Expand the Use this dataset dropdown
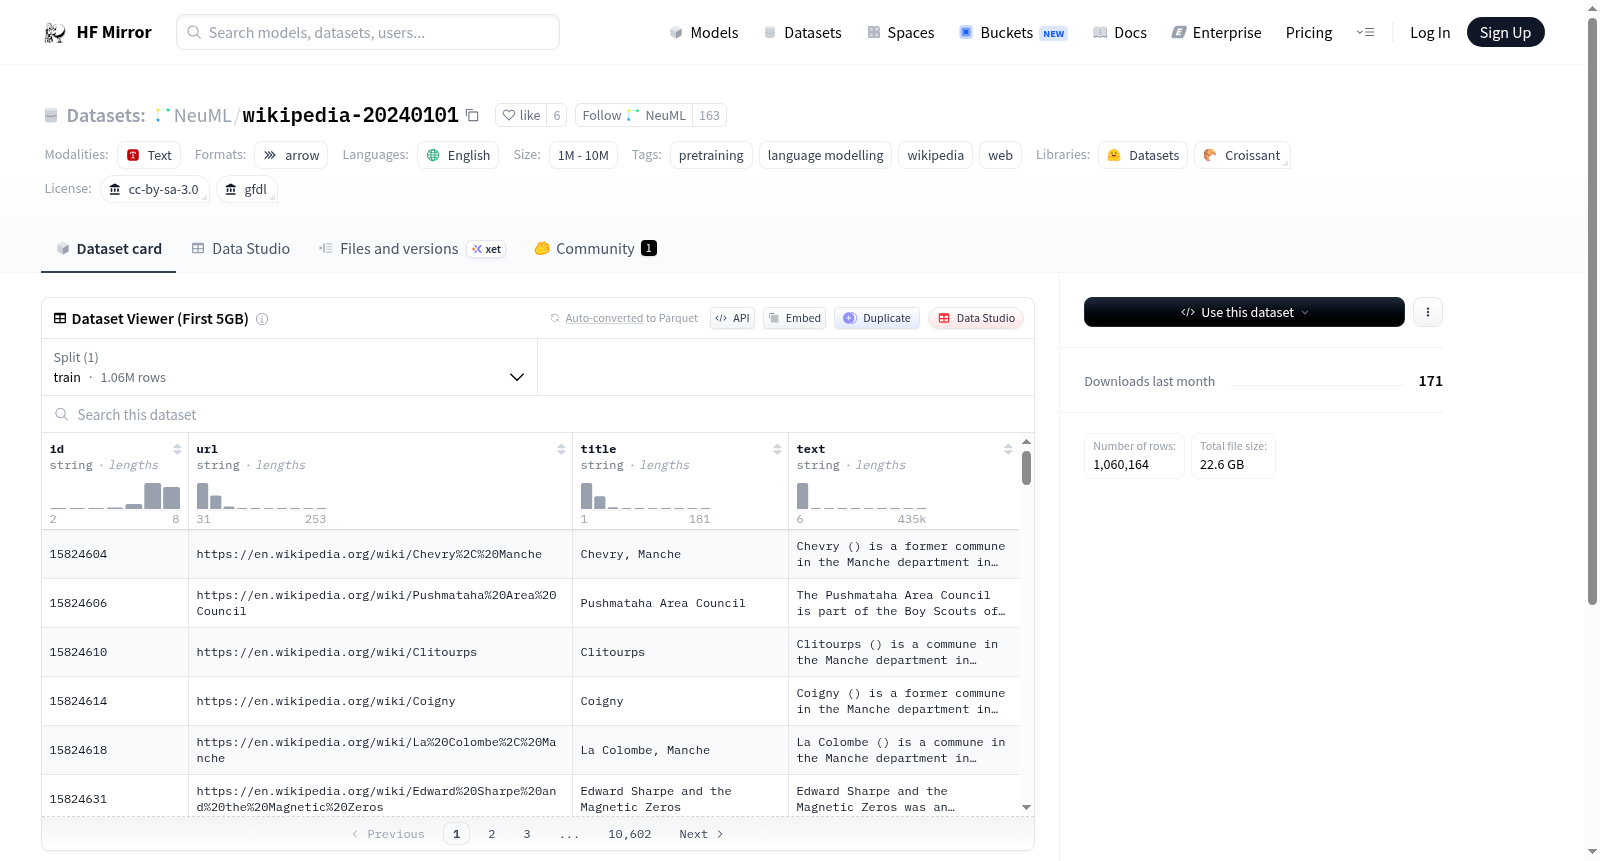Viewport: 1600px width, 861px height. click(x=1244, y=312)
